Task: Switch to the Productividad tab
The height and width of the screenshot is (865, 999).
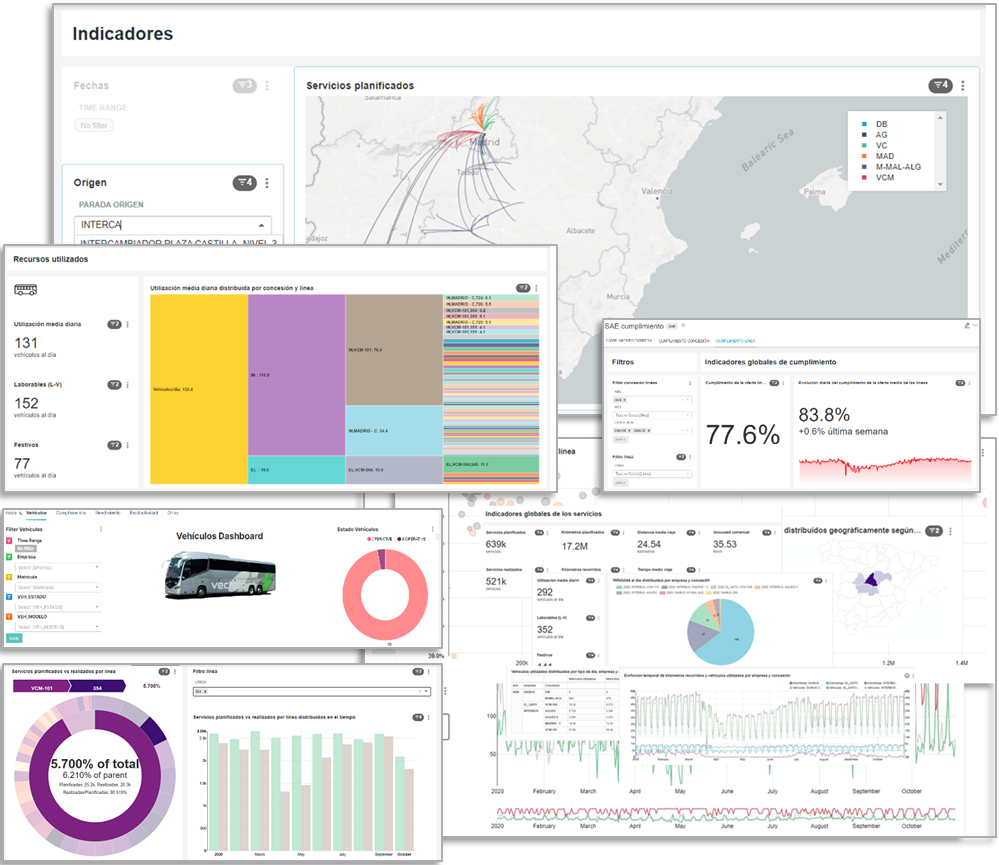Action: 144,513
